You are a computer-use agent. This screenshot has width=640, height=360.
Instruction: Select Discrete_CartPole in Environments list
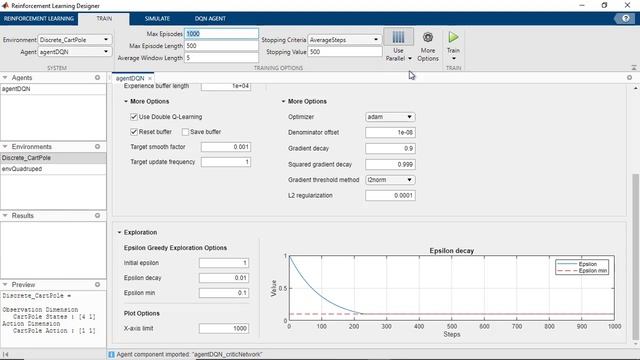53,158
